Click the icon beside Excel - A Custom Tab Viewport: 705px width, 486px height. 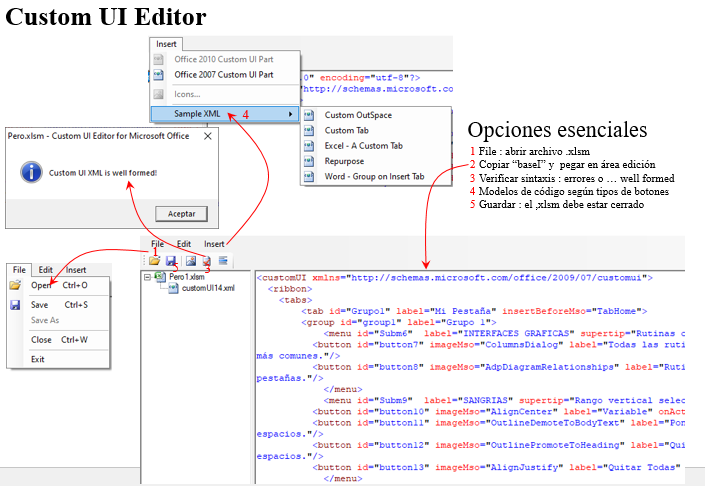click(309, 146)
